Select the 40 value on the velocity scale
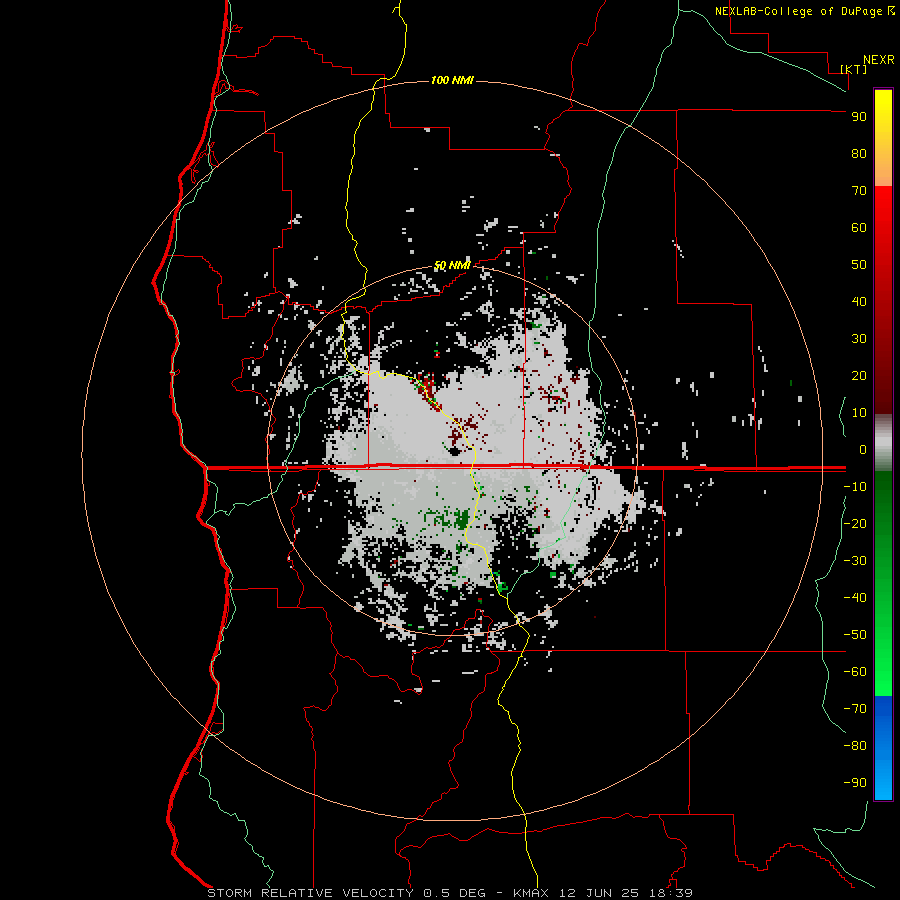The height and width of the screenshot is (900, 900). point(859,301)
